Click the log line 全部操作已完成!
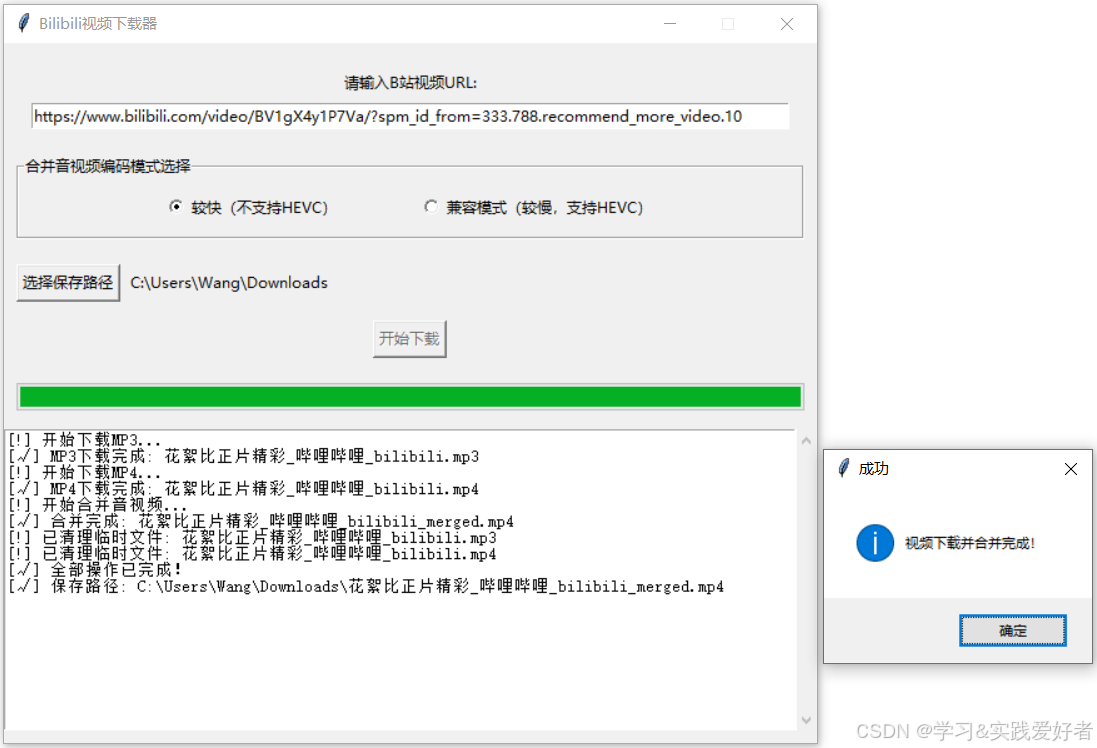This screenshot has height=748, width=1097. coord(94,570)
